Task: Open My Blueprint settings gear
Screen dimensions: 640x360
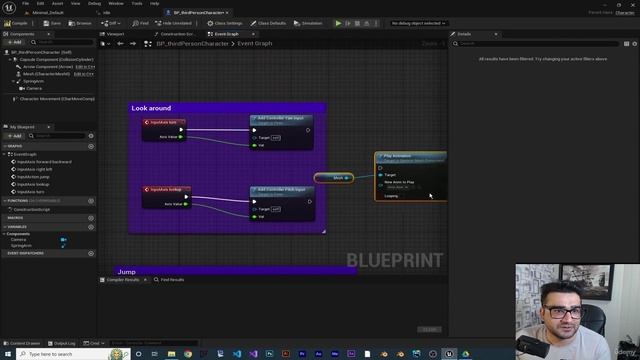Action: (91, 136)
